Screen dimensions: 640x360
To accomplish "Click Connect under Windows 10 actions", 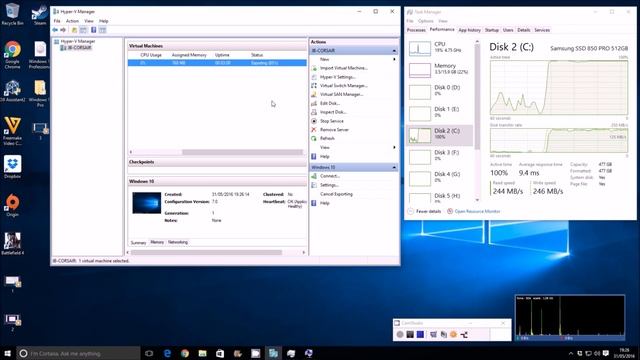I will [329, 176].
